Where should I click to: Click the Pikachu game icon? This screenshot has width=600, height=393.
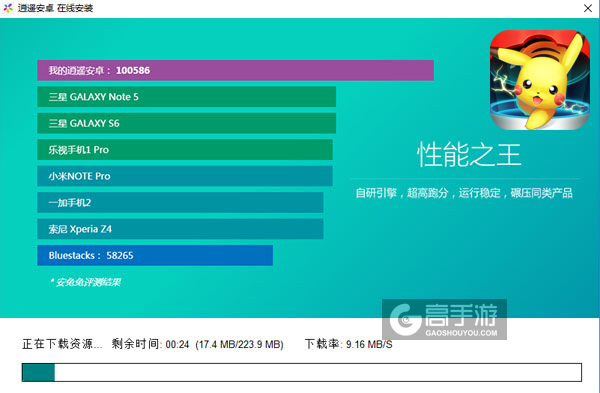(540, 80)
